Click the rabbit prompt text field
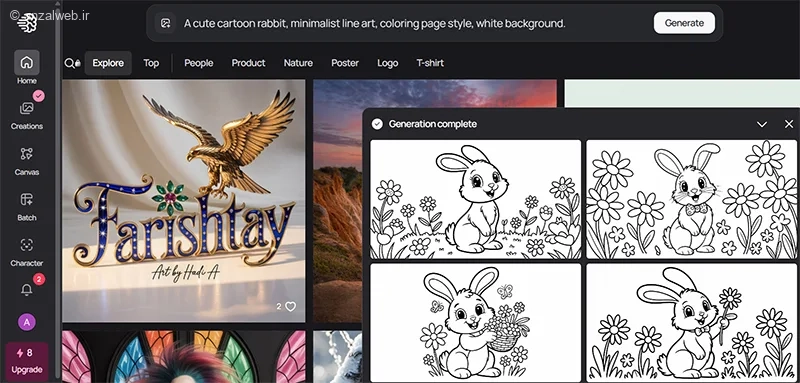The image size is (800, 383). pyautogui.click(x=374, y=23)
